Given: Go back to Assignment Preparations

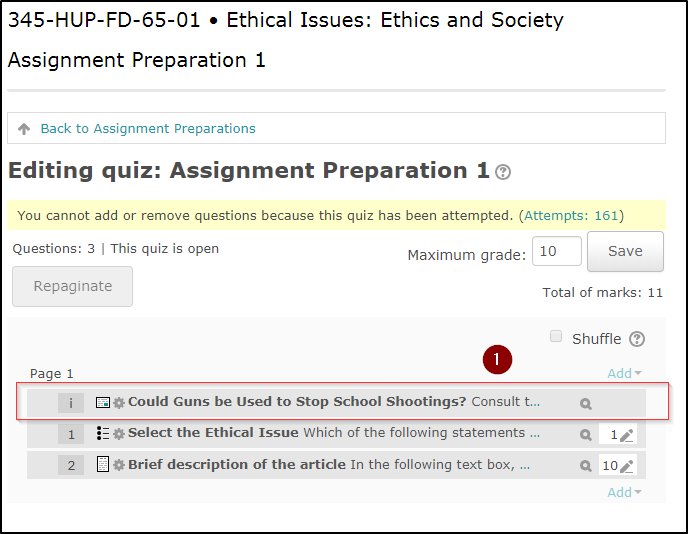Looking at the screenshot, I should pyautogui.click(x=147, y=129).
